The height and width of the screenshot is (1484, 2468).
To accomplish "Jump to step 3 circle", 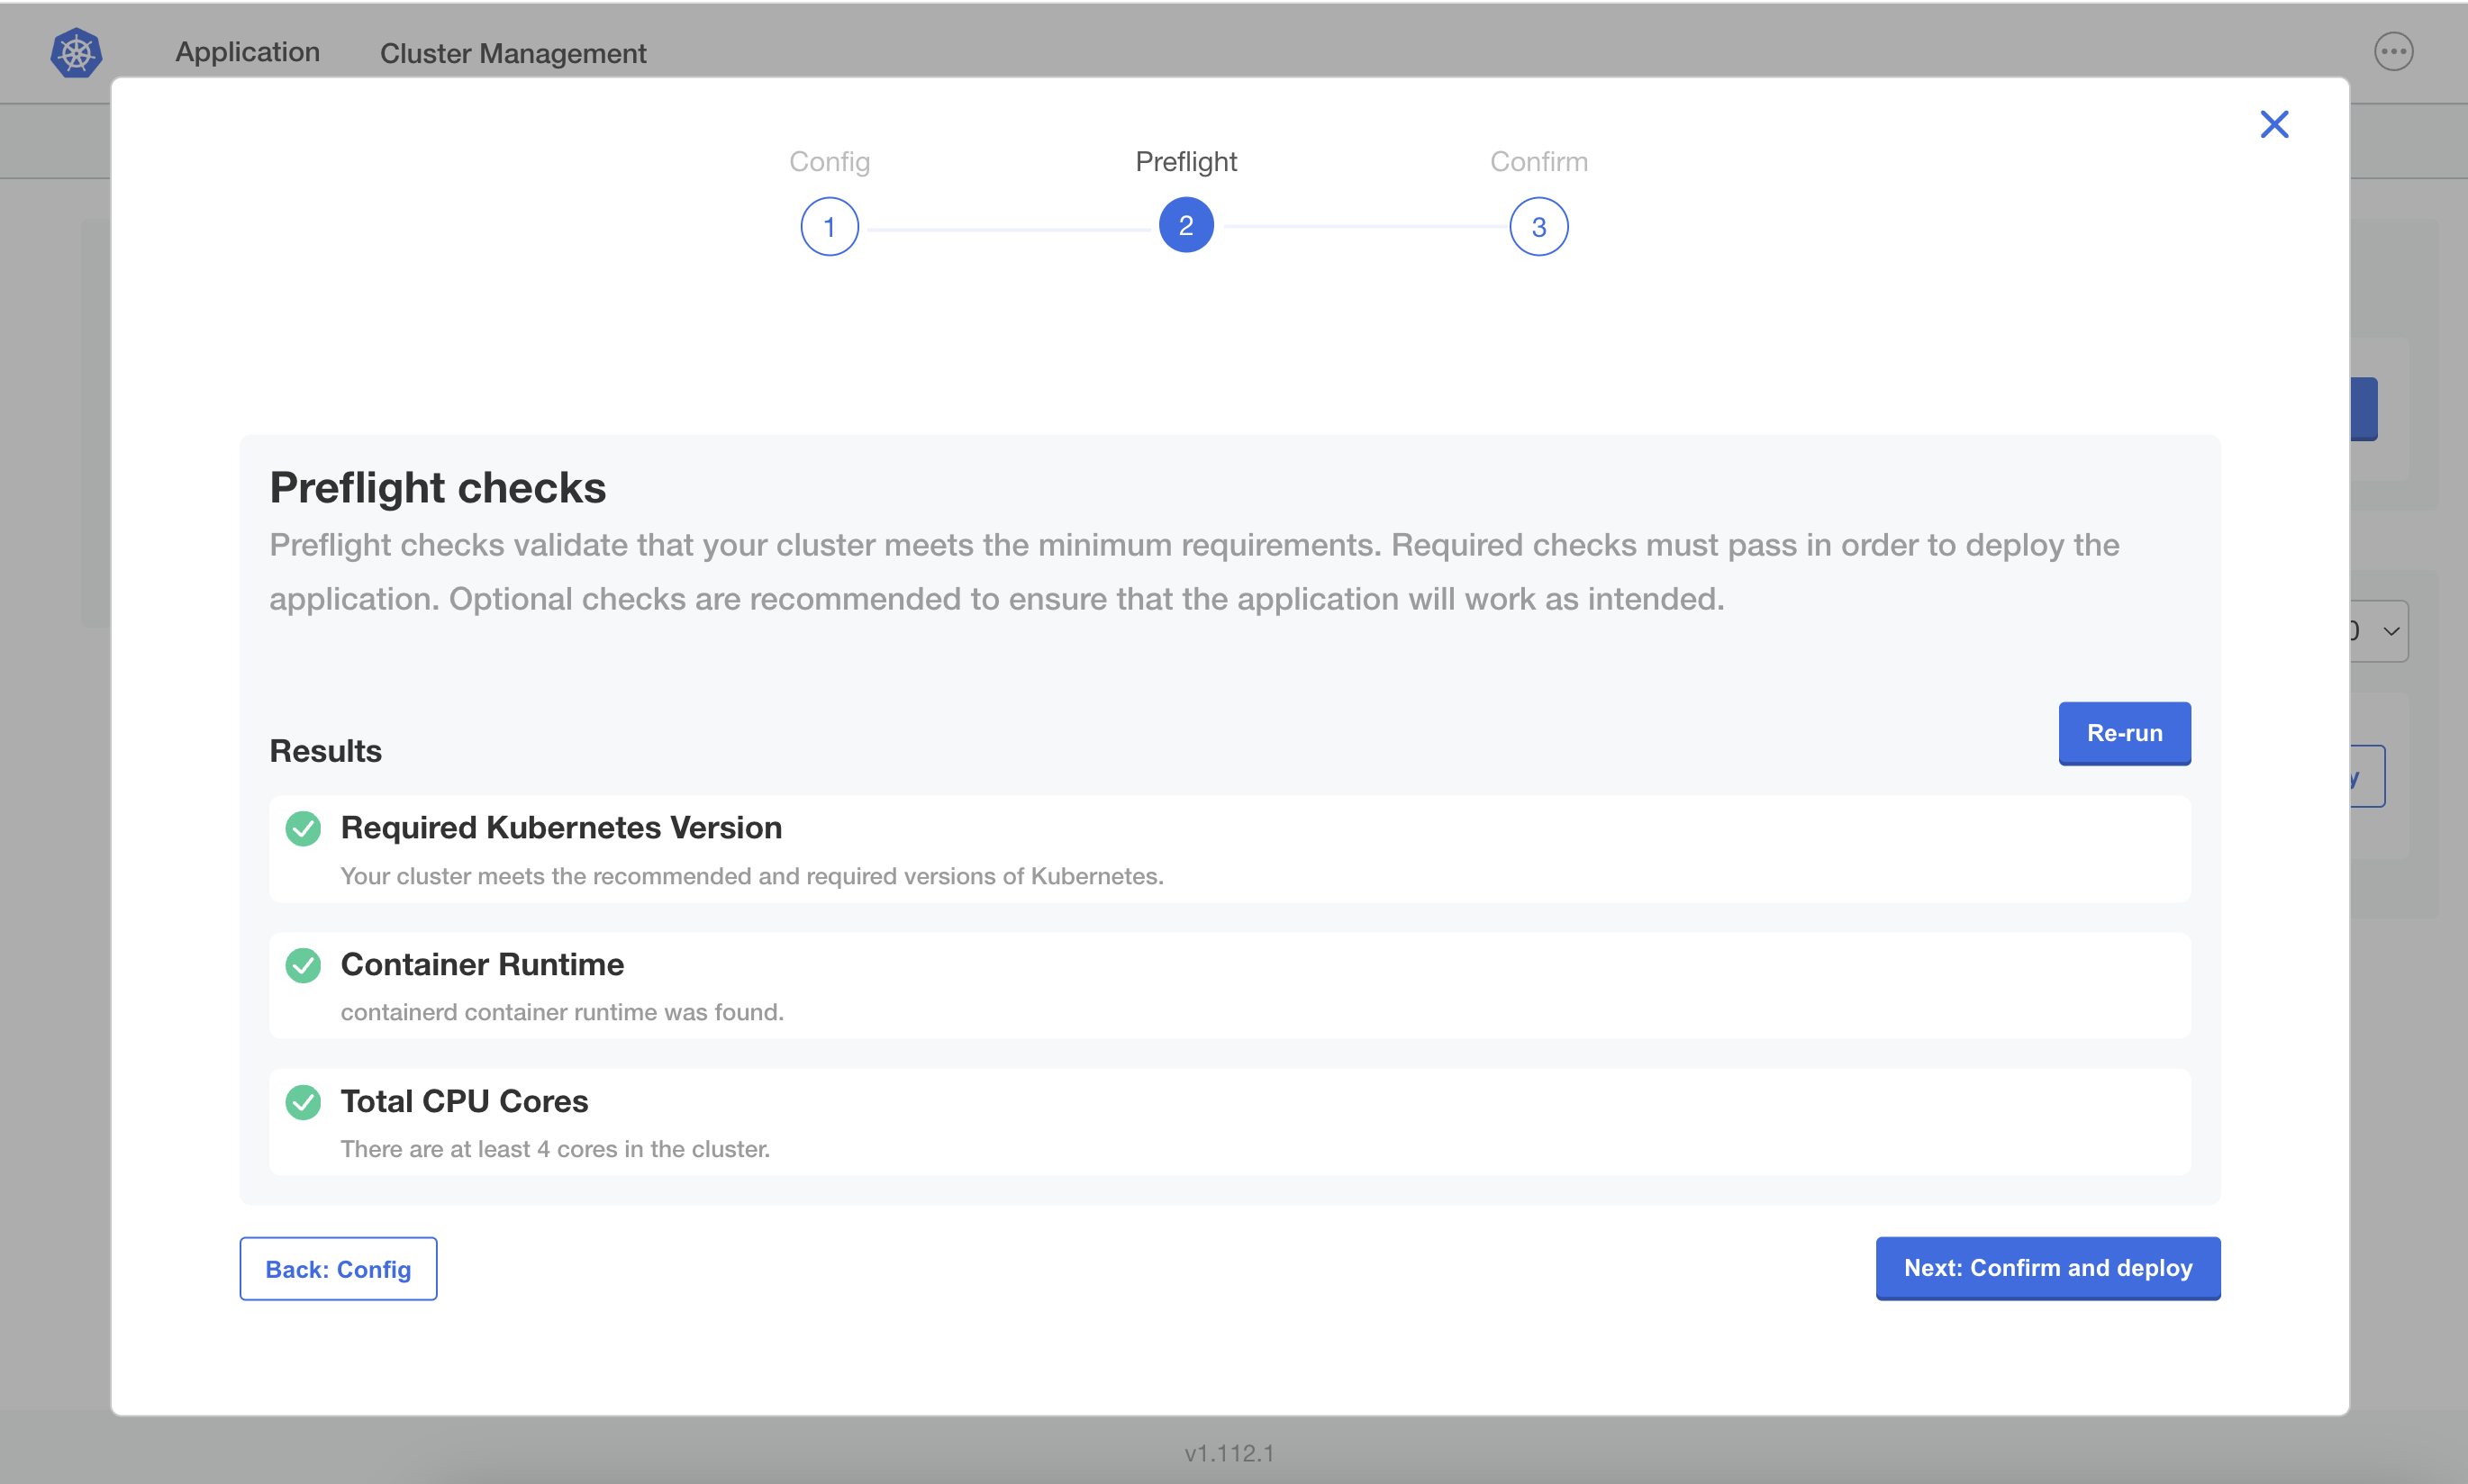I will point(1538,227).
